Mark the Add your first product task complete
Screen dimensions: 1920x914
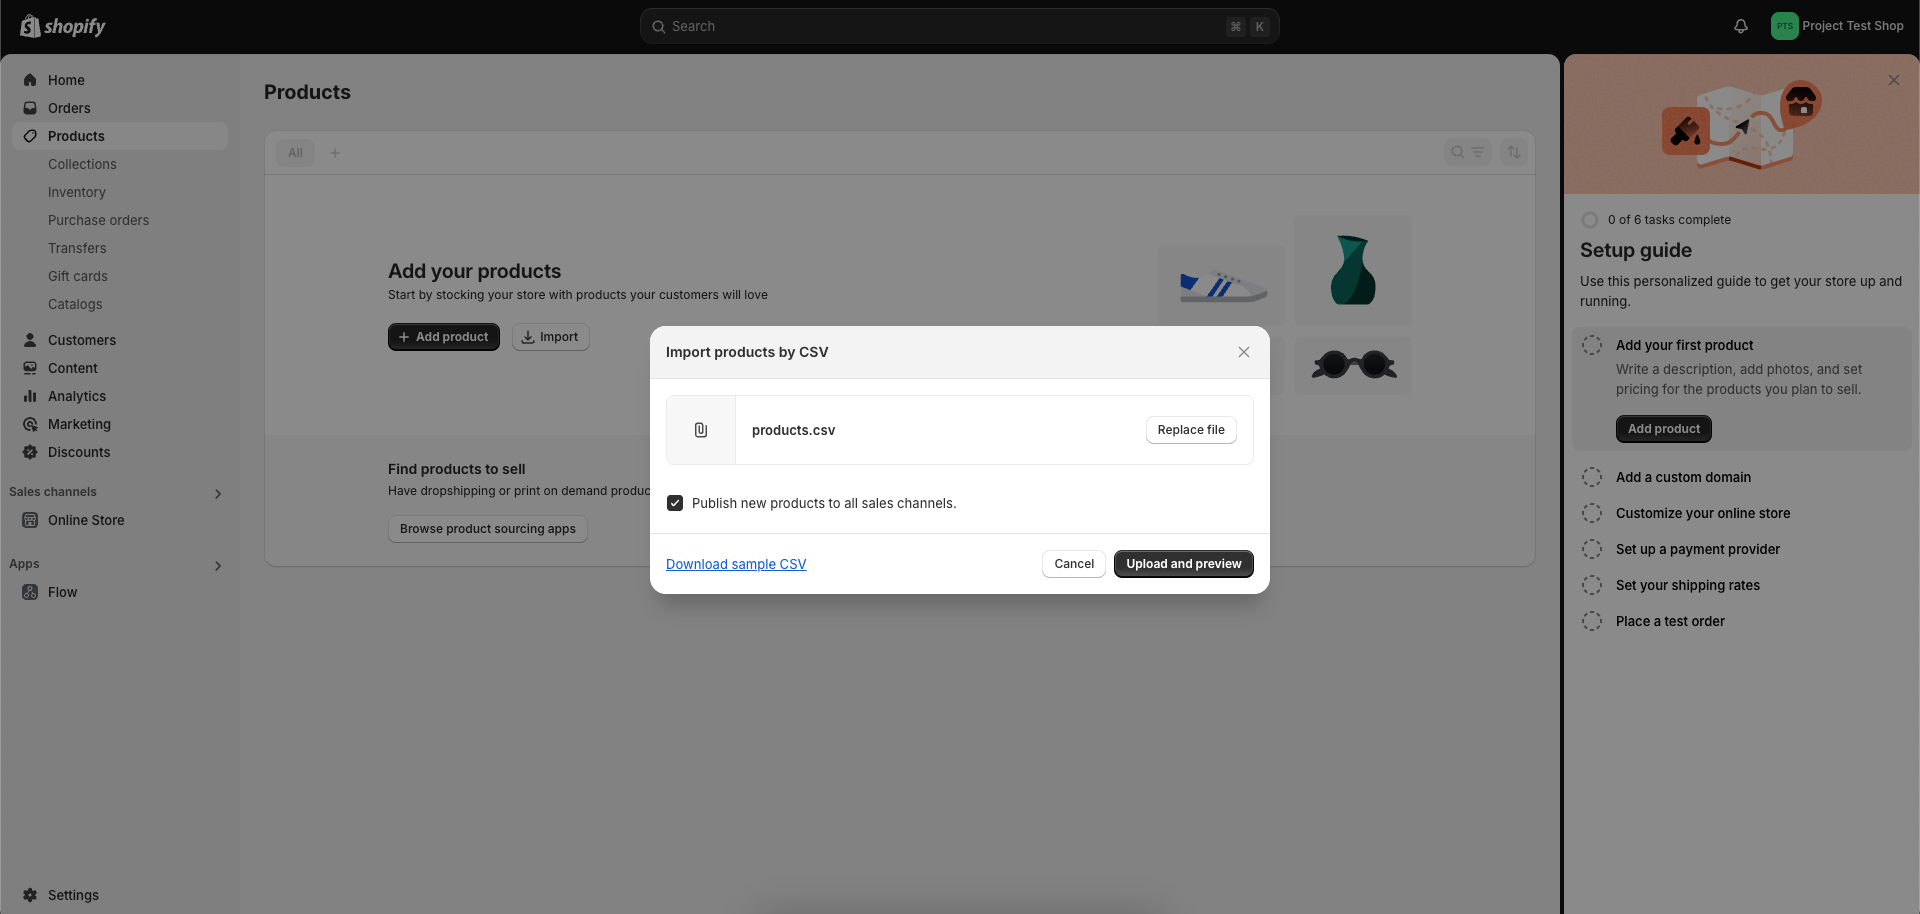[1592, 345]
